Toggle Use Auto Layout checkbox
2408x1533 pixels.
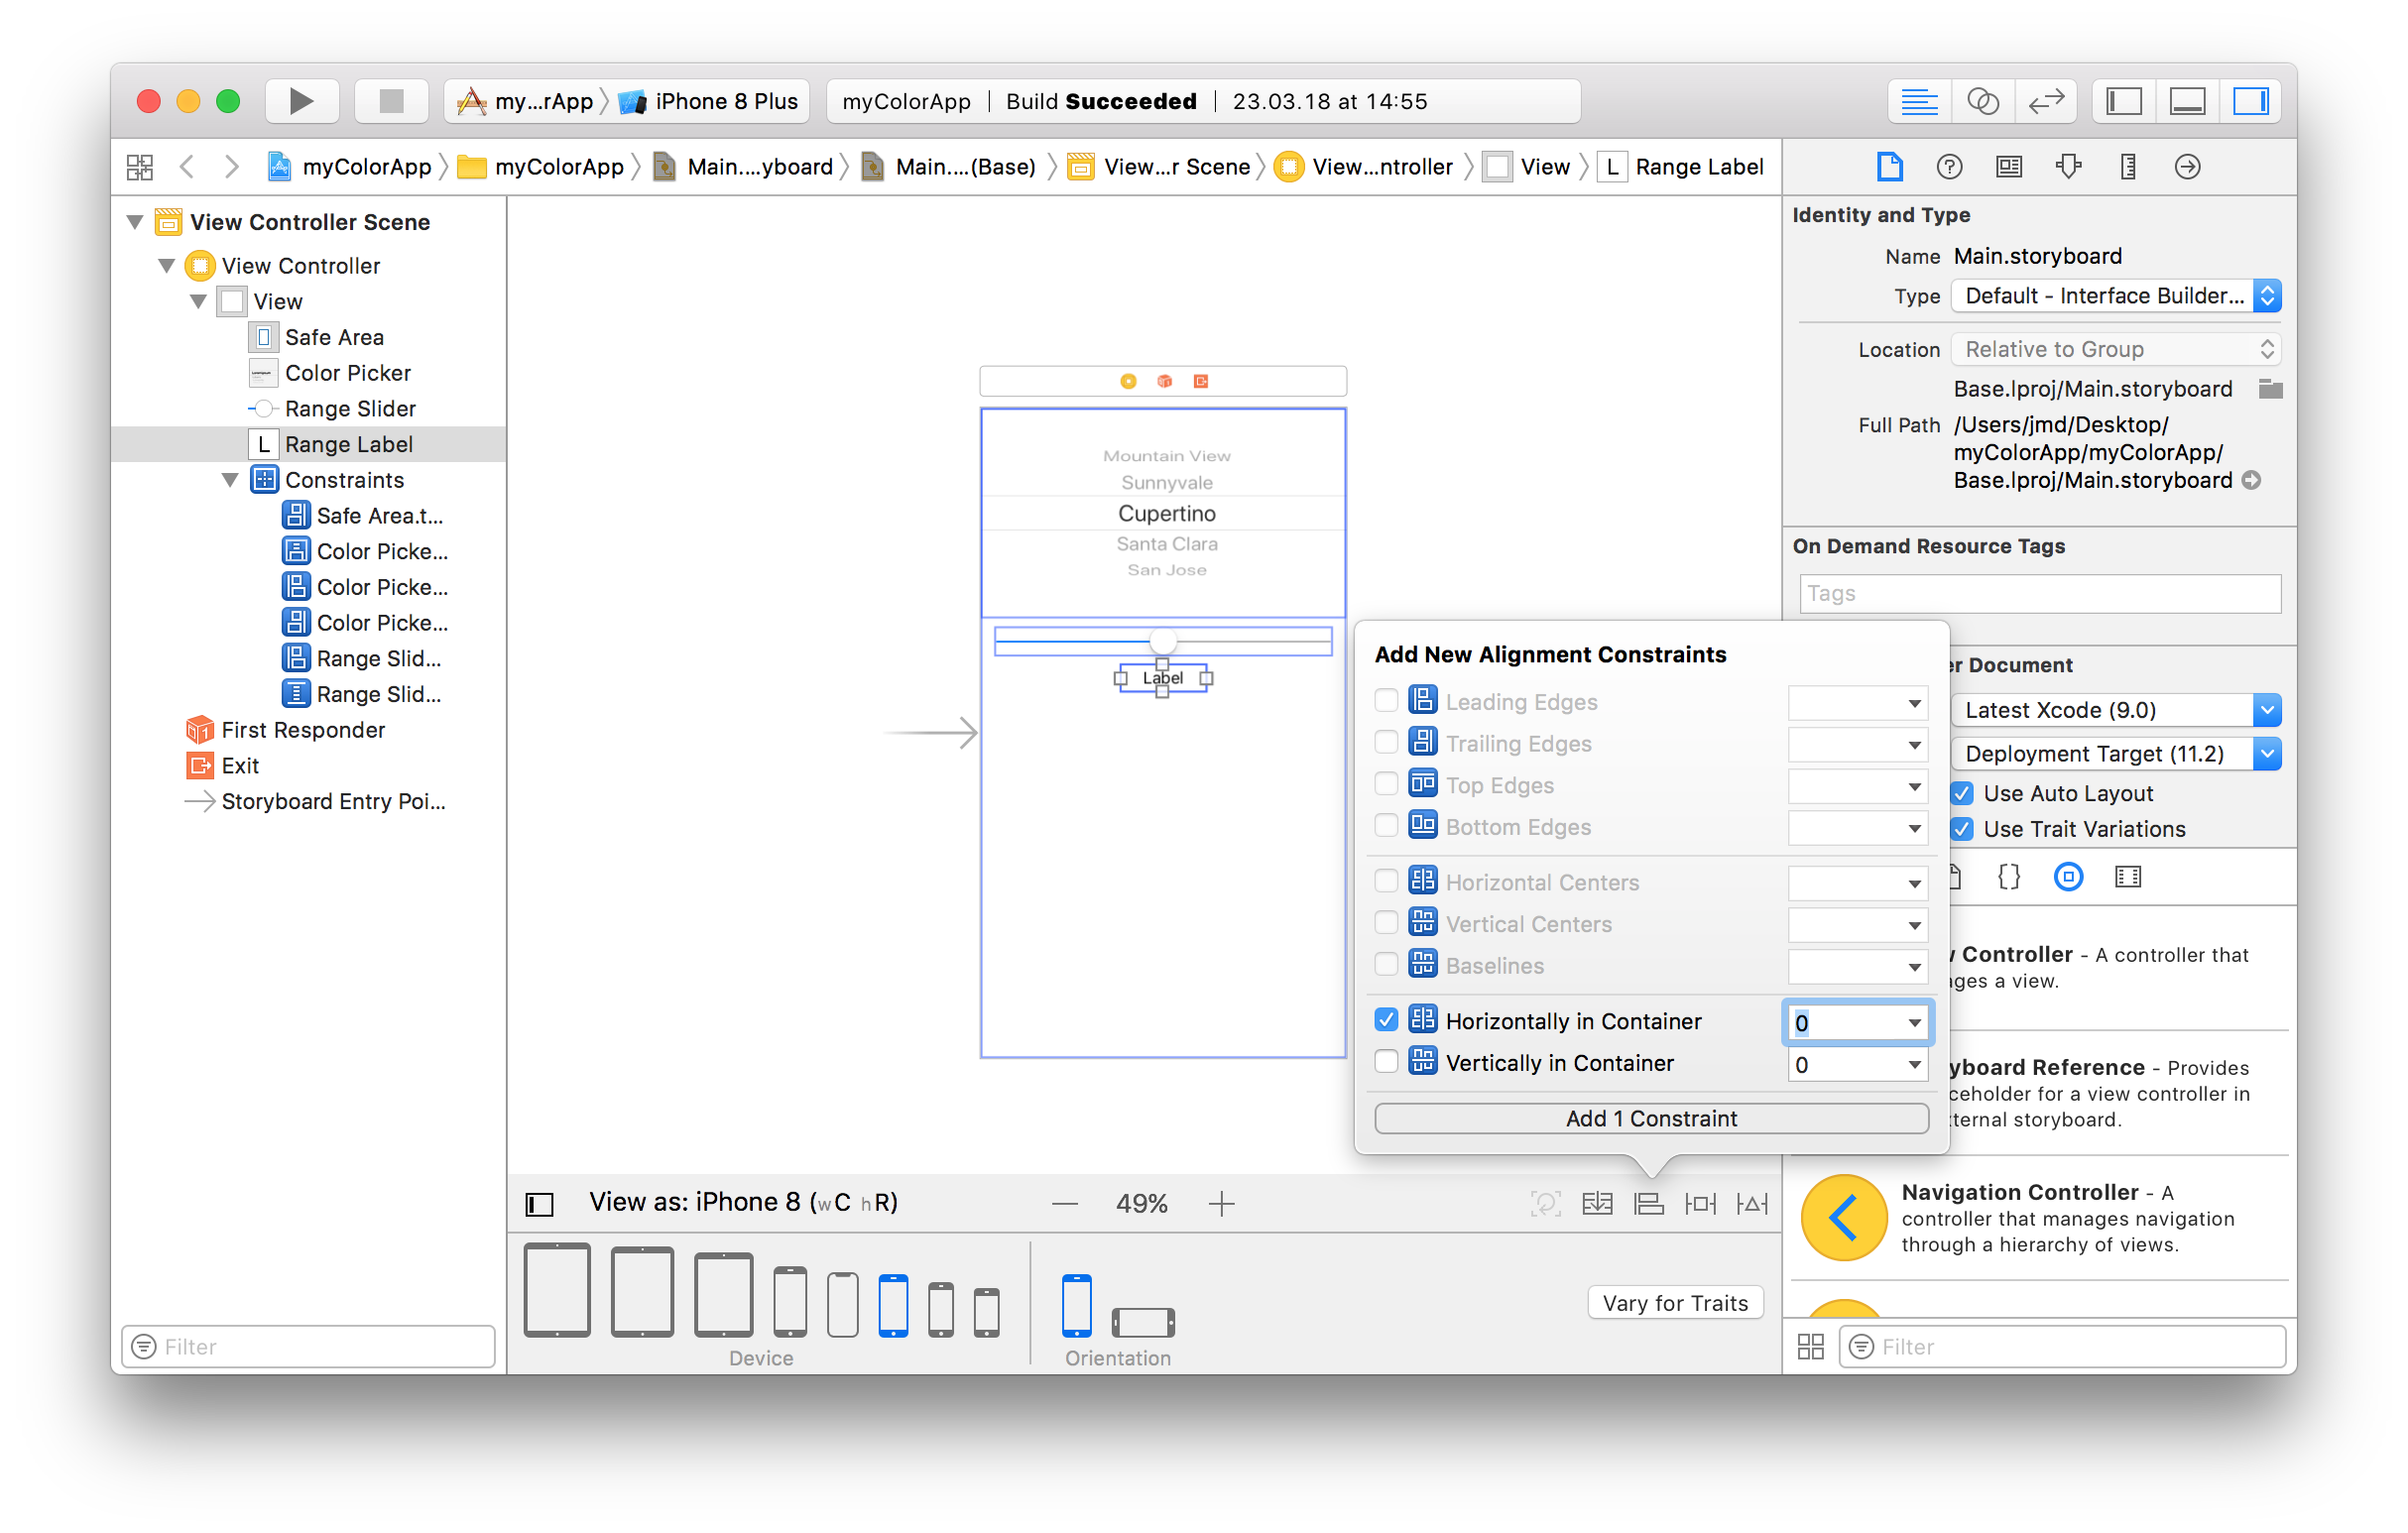click(1962, 793)
